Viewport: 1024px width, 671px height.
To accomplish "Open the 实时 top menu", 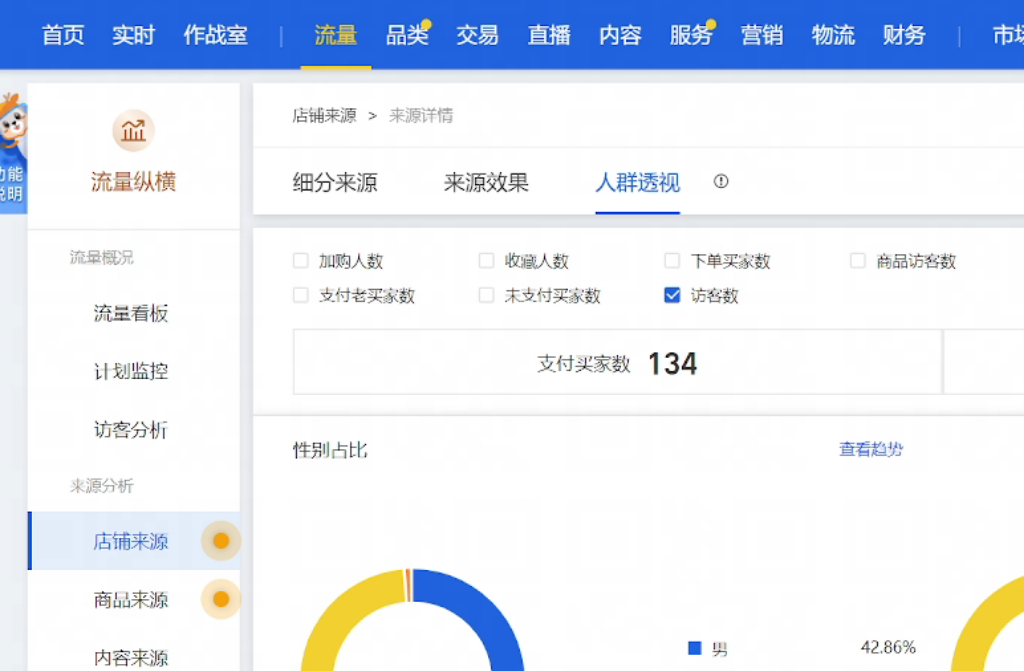I will [x=133, y=35].
